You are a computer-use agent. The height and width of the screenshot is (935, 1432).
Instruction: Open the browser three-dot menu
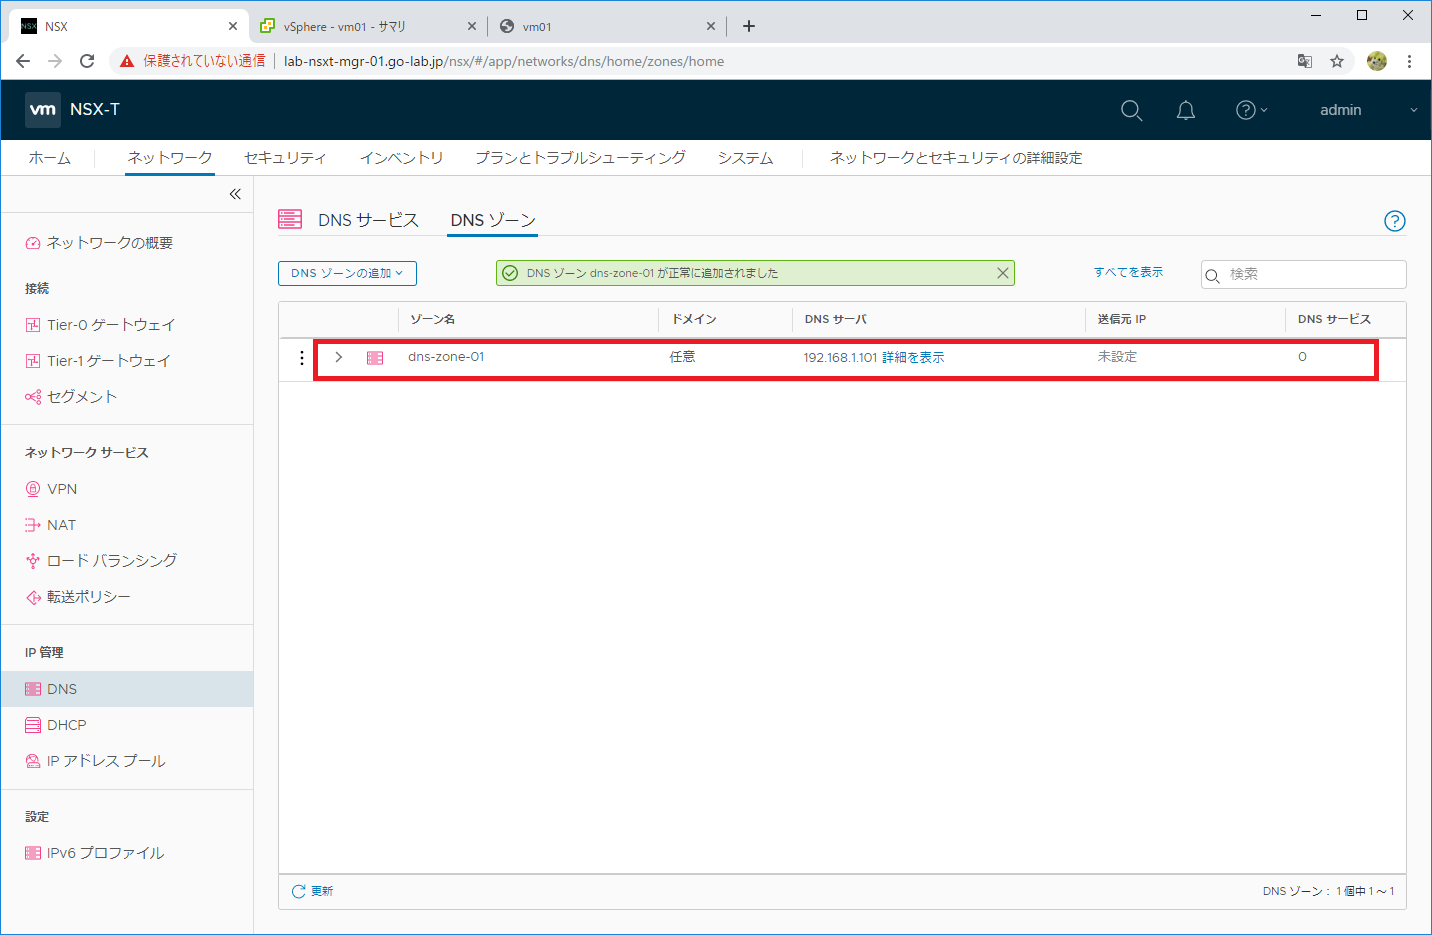(1409, 61)
